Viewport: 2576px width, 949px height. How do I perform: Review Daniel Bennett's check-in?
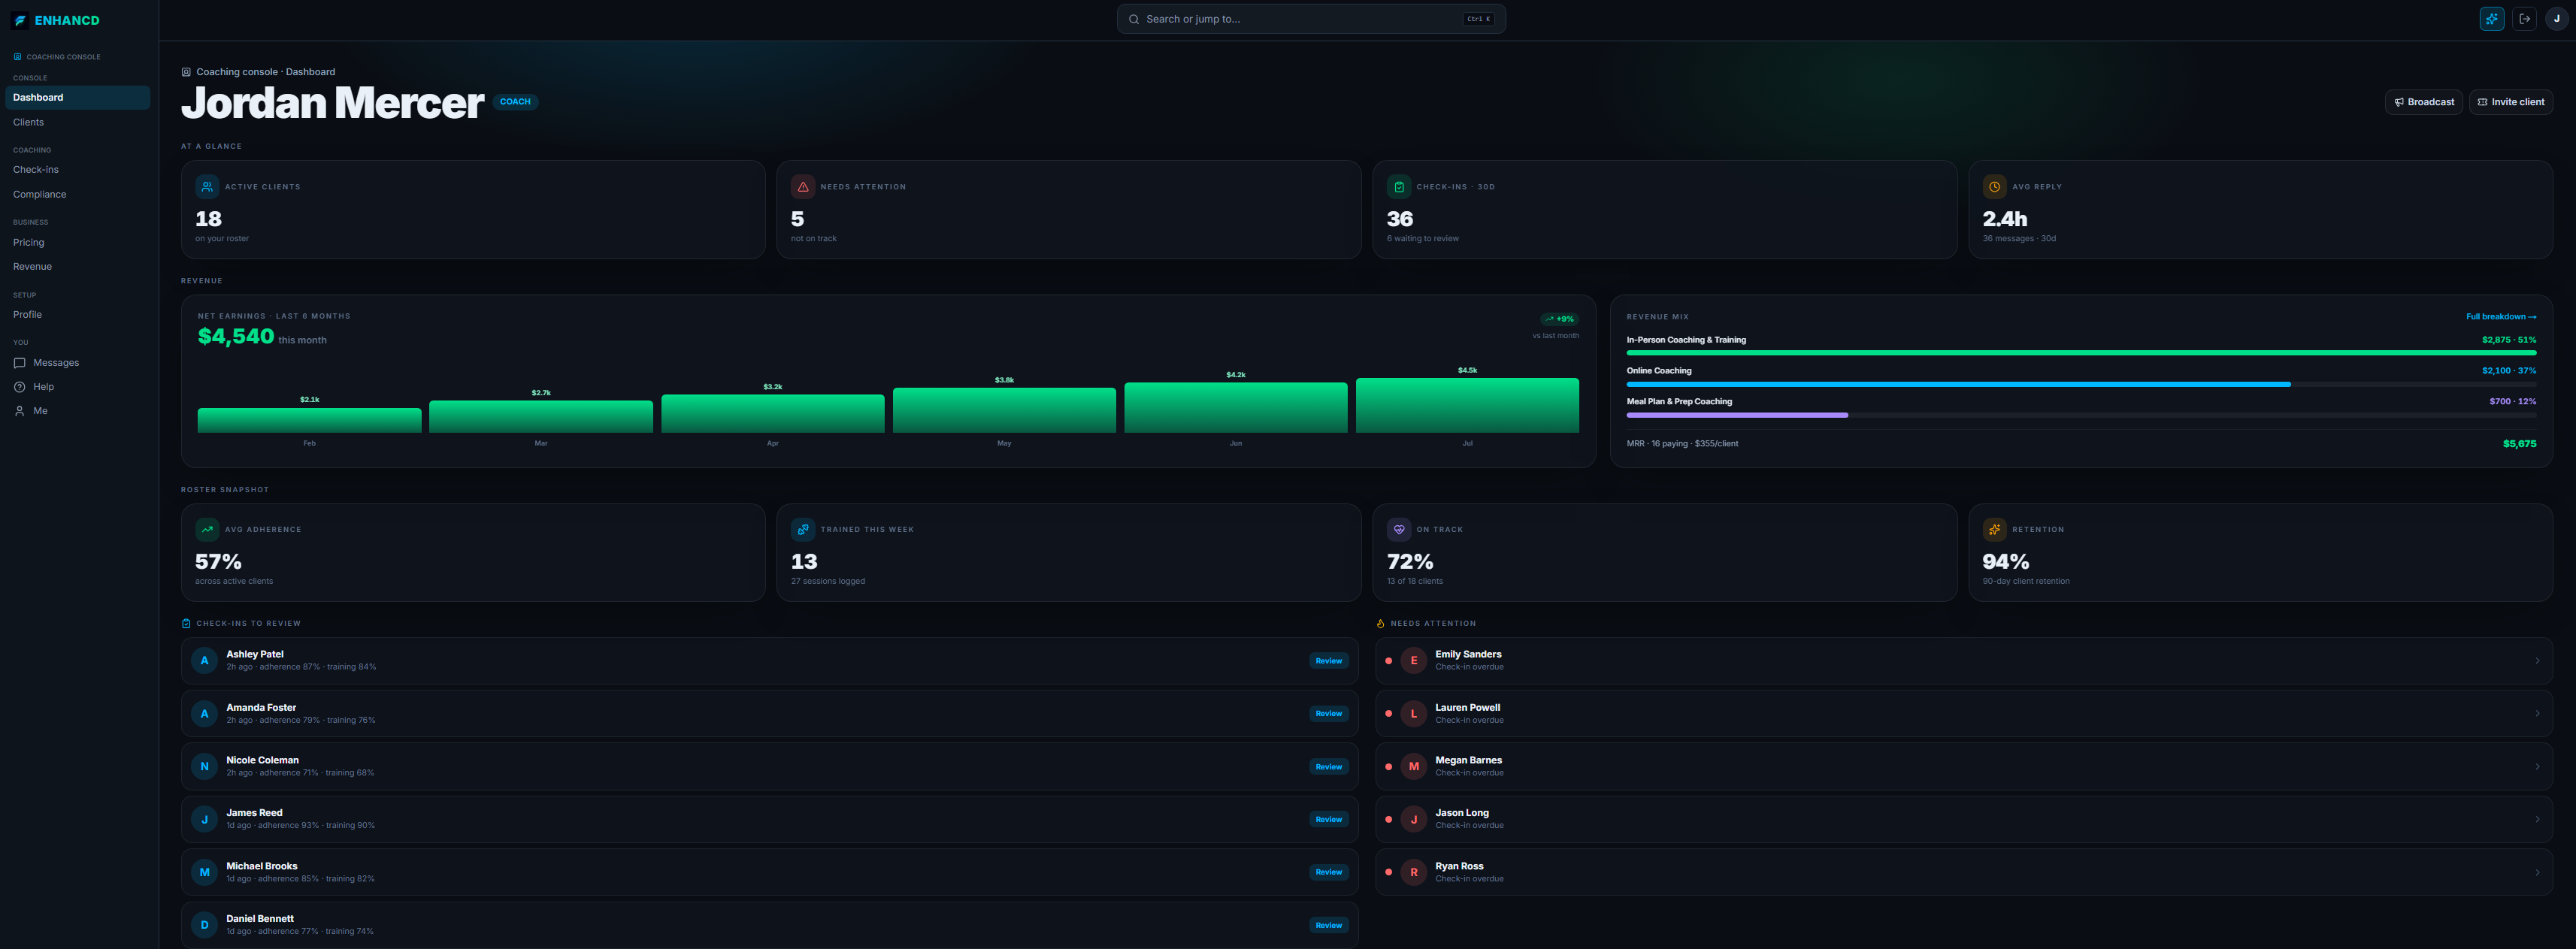click(1329, 926)
